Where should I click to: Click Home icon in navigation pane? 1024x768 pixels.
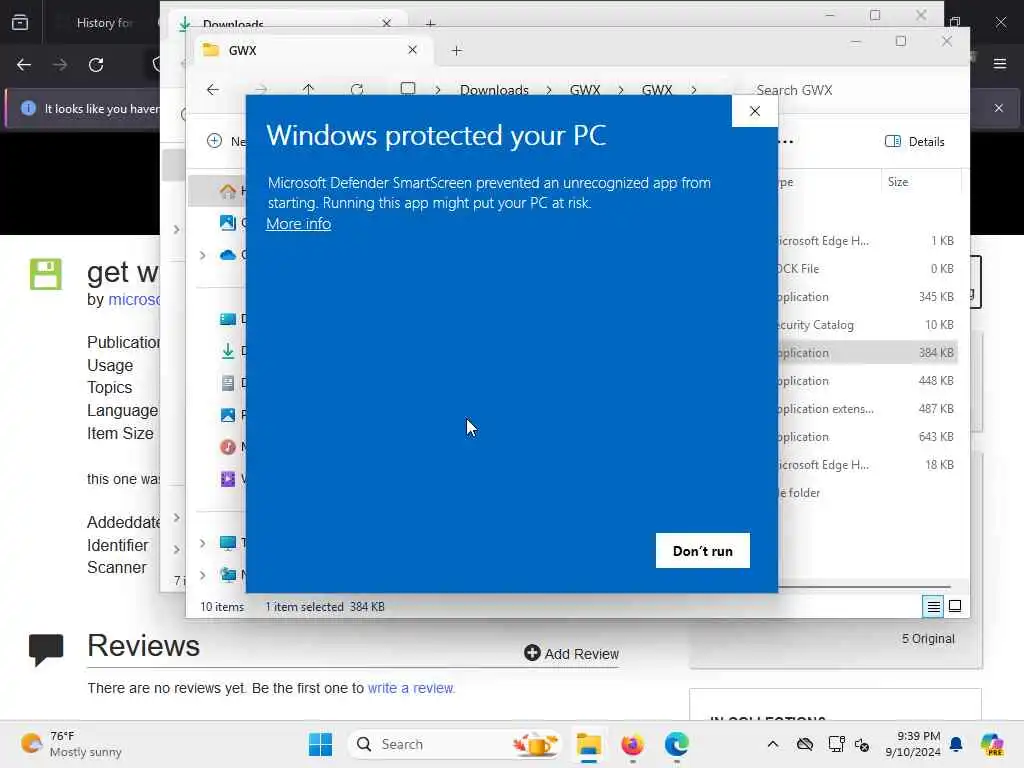(227, 191)
